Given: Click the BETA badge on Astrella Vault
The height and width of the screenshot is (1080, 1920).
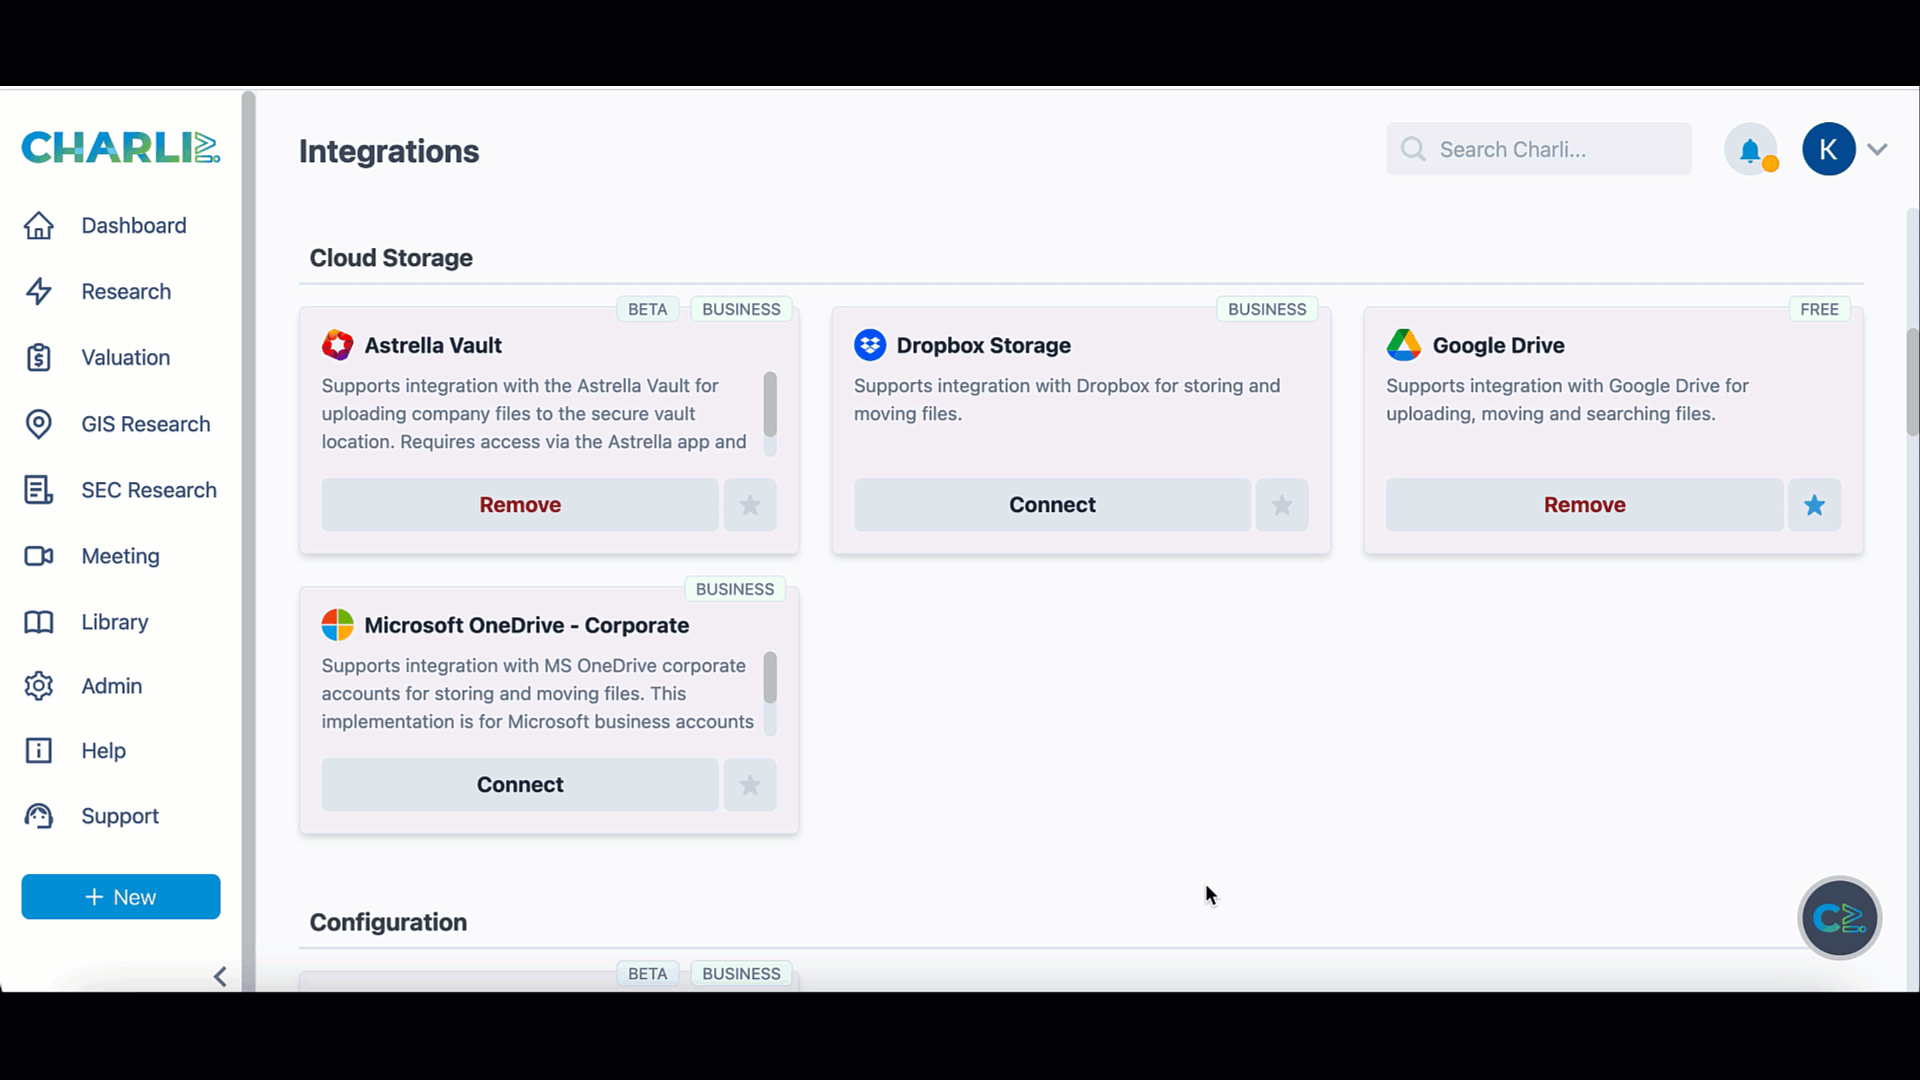Looking at the screenshot, I should [648, 310].
